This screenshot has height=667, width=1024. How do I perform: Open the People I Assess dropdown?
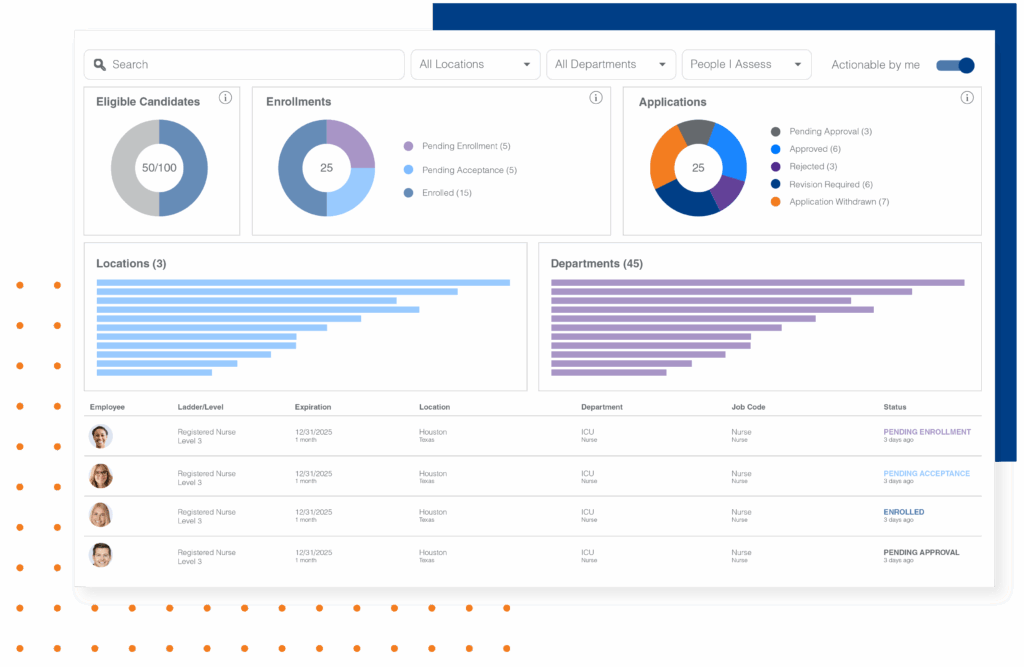[x=746, y=64]
